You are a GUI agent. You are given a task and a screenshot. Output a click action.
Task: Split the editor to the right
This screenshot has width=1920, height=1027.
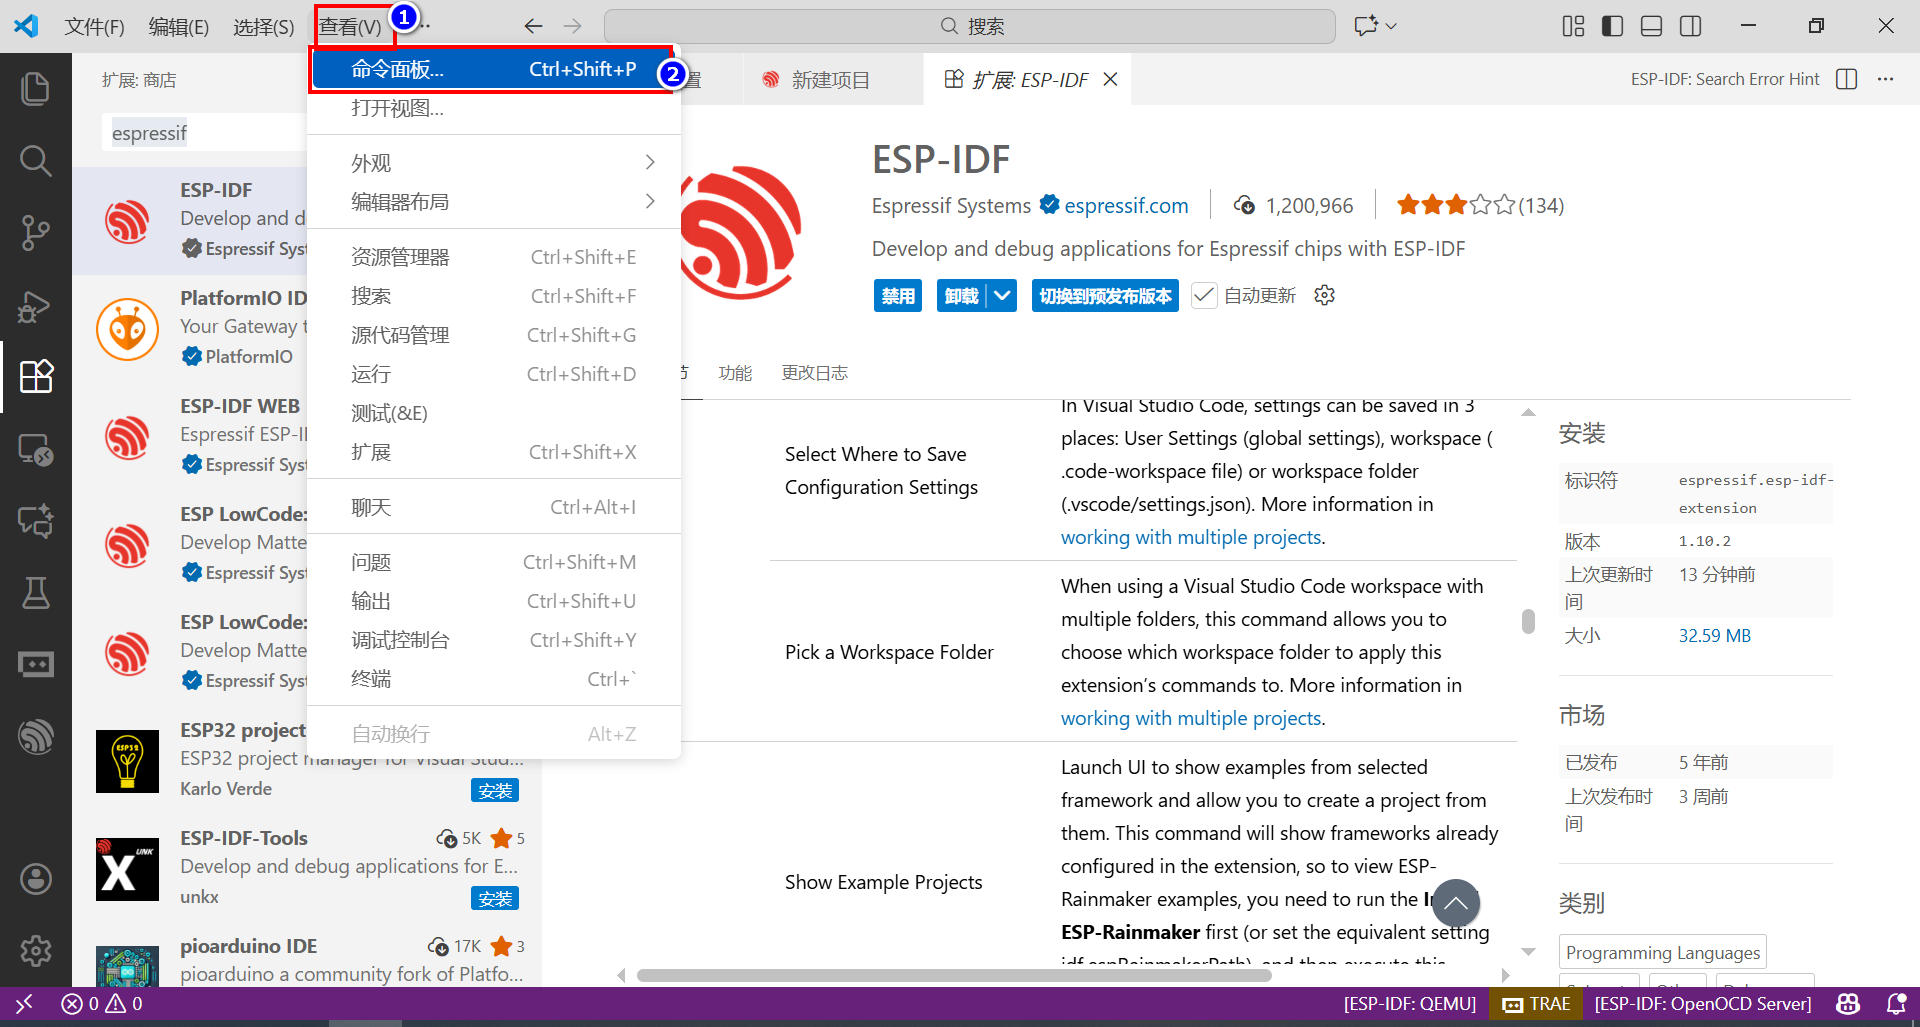[1847, 79]
